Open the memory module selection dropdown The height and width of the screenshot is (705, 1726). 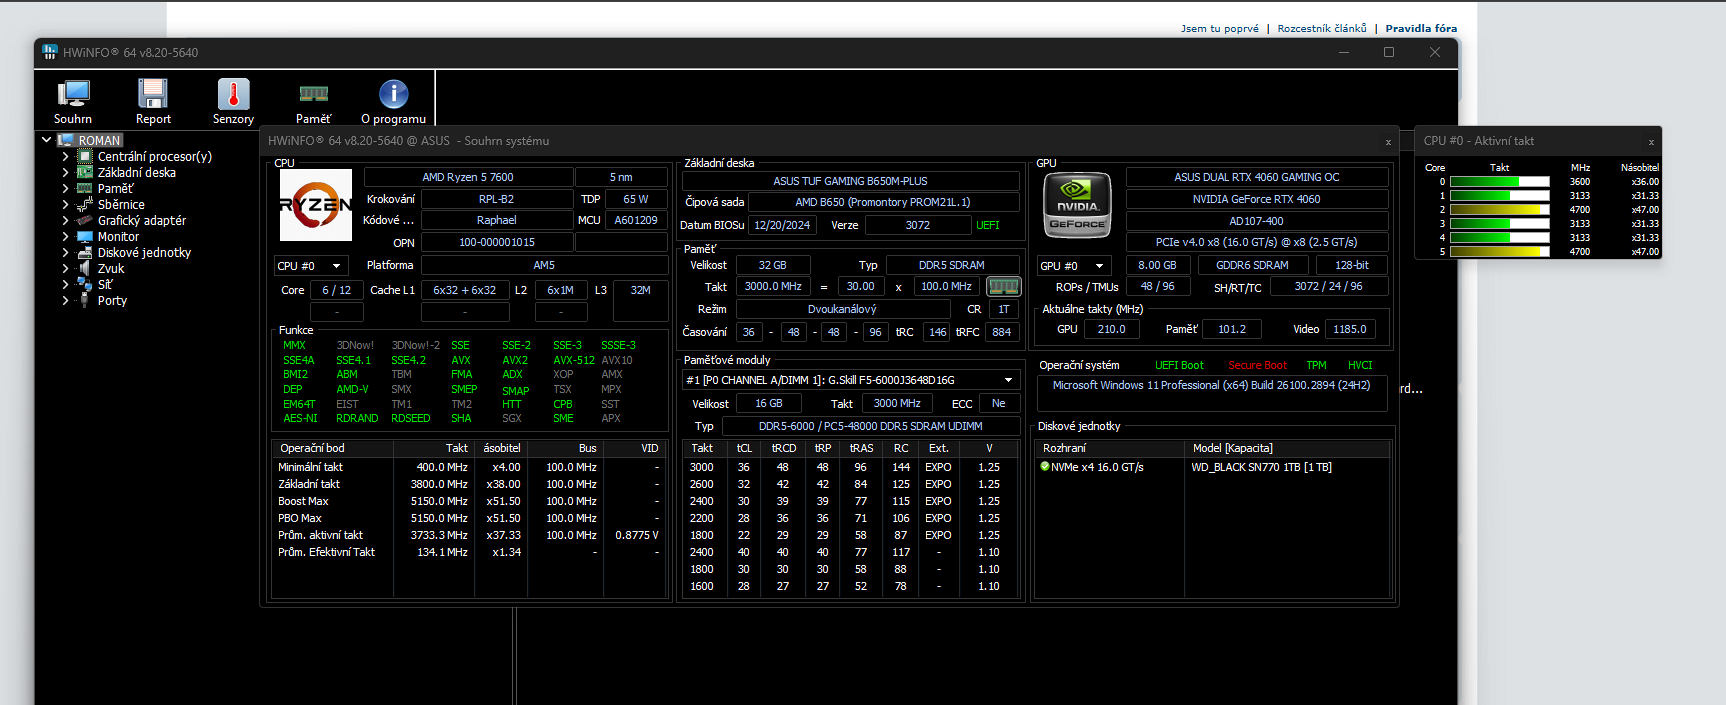click(1008, 380)
